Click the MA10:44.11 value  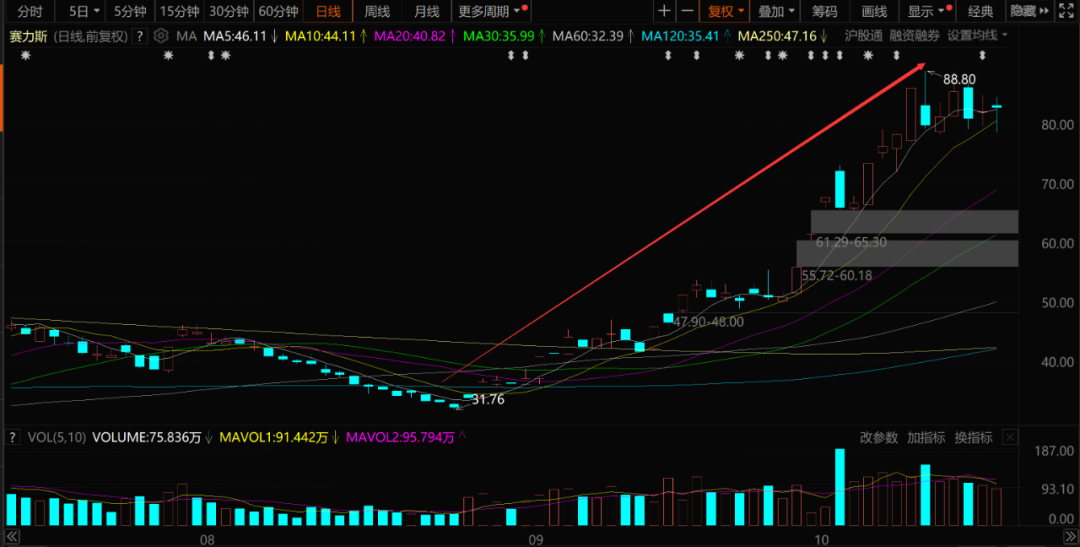[x=320, y=36]
